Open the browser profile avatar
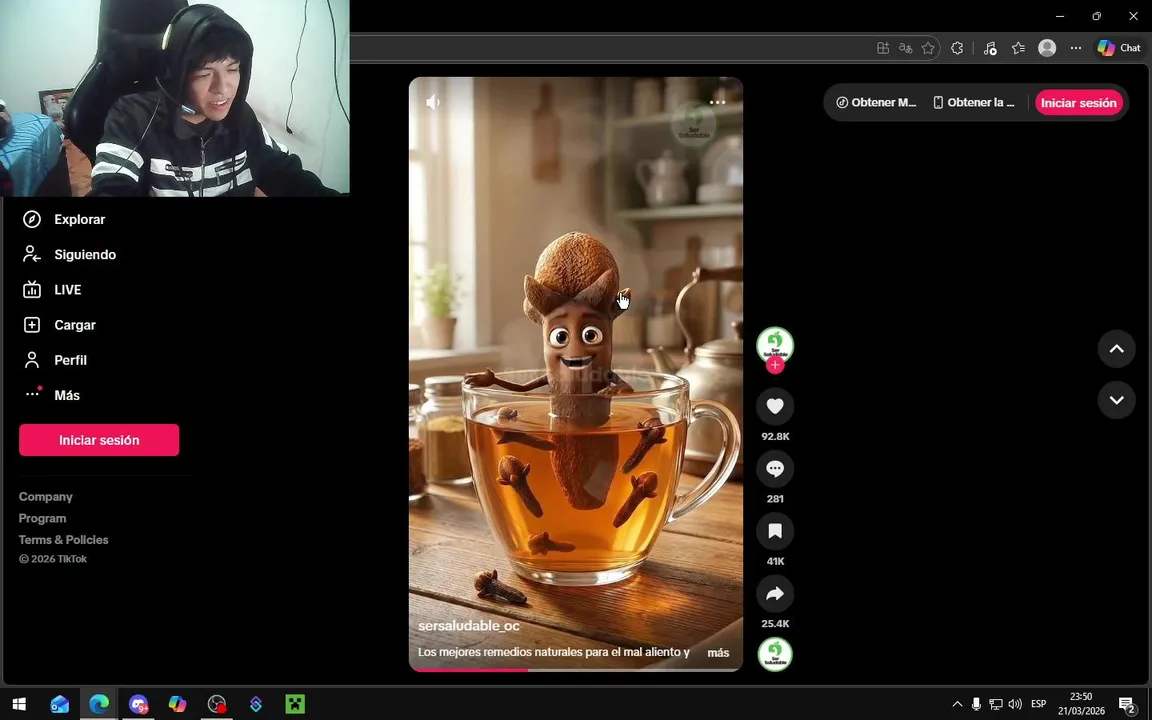The width and height of the screenshot is (1152, 720). pyautogui.click(x=1047, y=48)
